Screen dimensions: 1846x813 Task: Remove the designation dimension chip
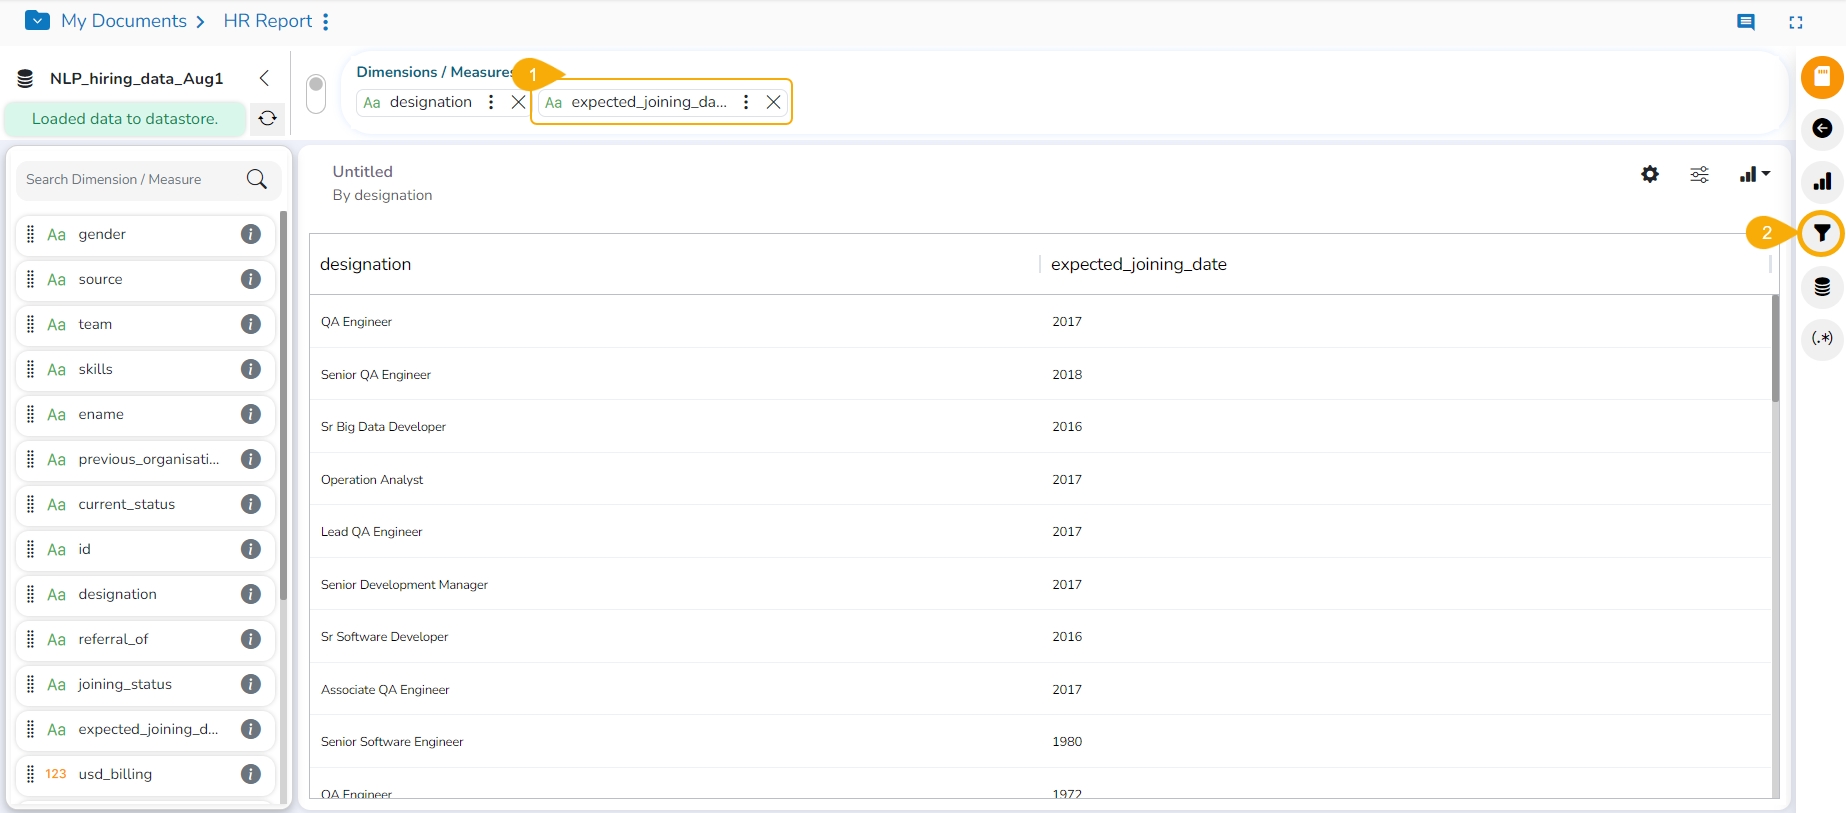point(518,102)
